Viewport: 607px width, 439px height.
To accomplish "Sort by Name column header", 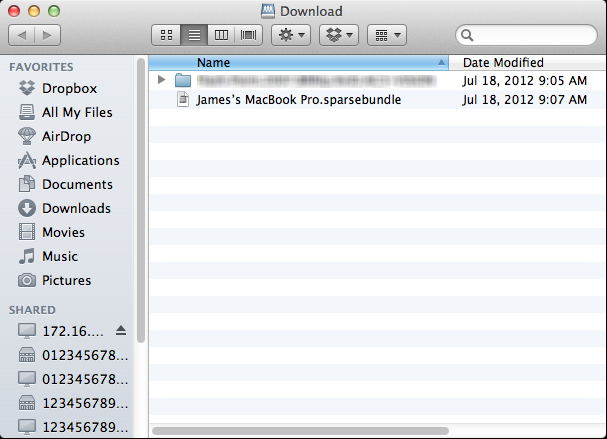I will pyautogui.click(x=300, y=62).
